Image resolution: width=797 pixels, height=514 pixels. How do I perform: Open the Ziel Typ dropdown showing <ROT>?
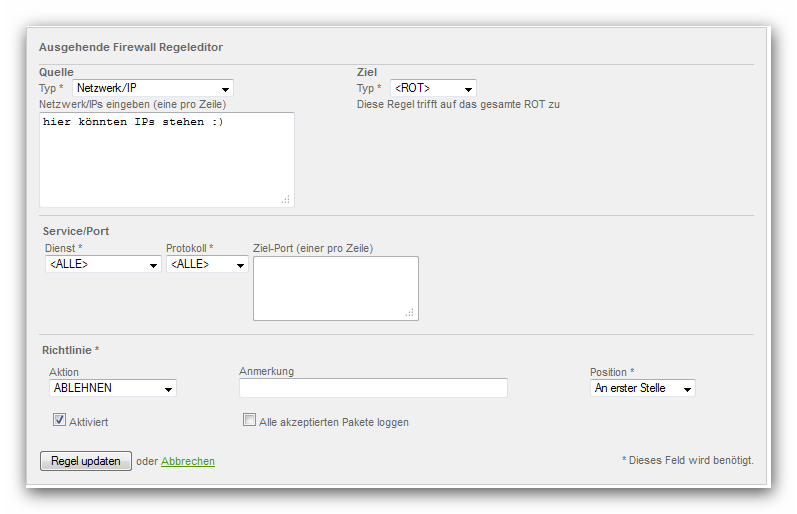pos(433,89)
